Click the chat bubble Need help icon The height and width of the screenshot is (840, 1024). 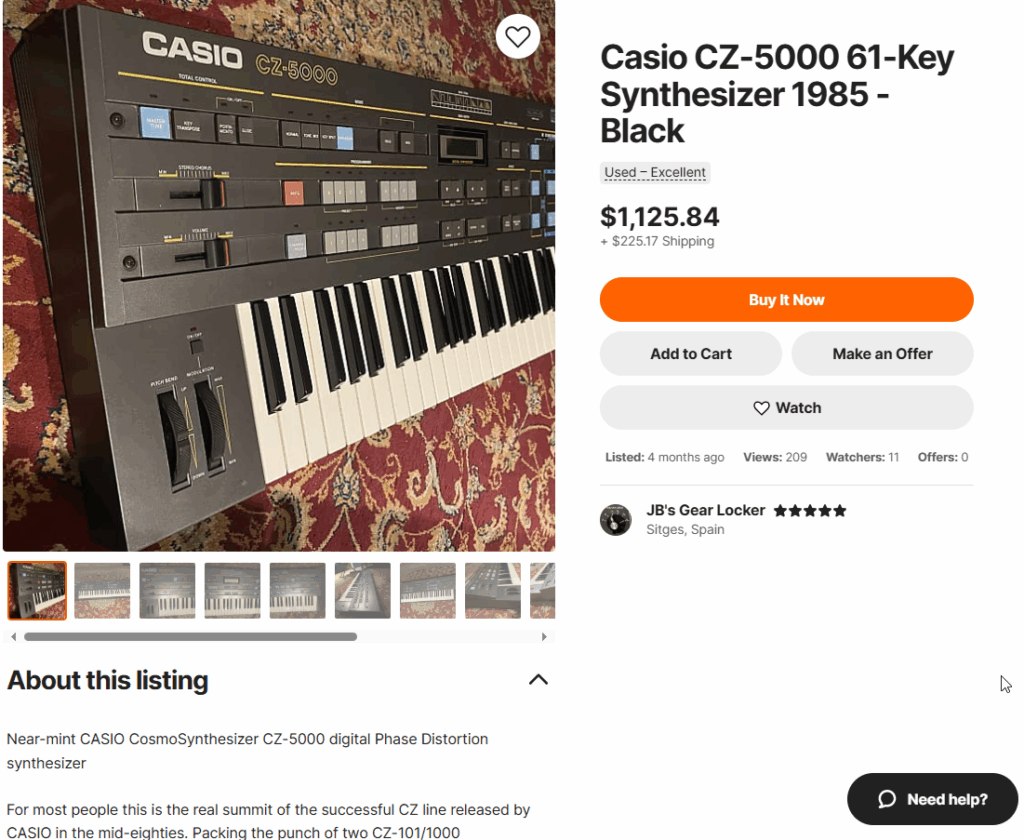886,799
